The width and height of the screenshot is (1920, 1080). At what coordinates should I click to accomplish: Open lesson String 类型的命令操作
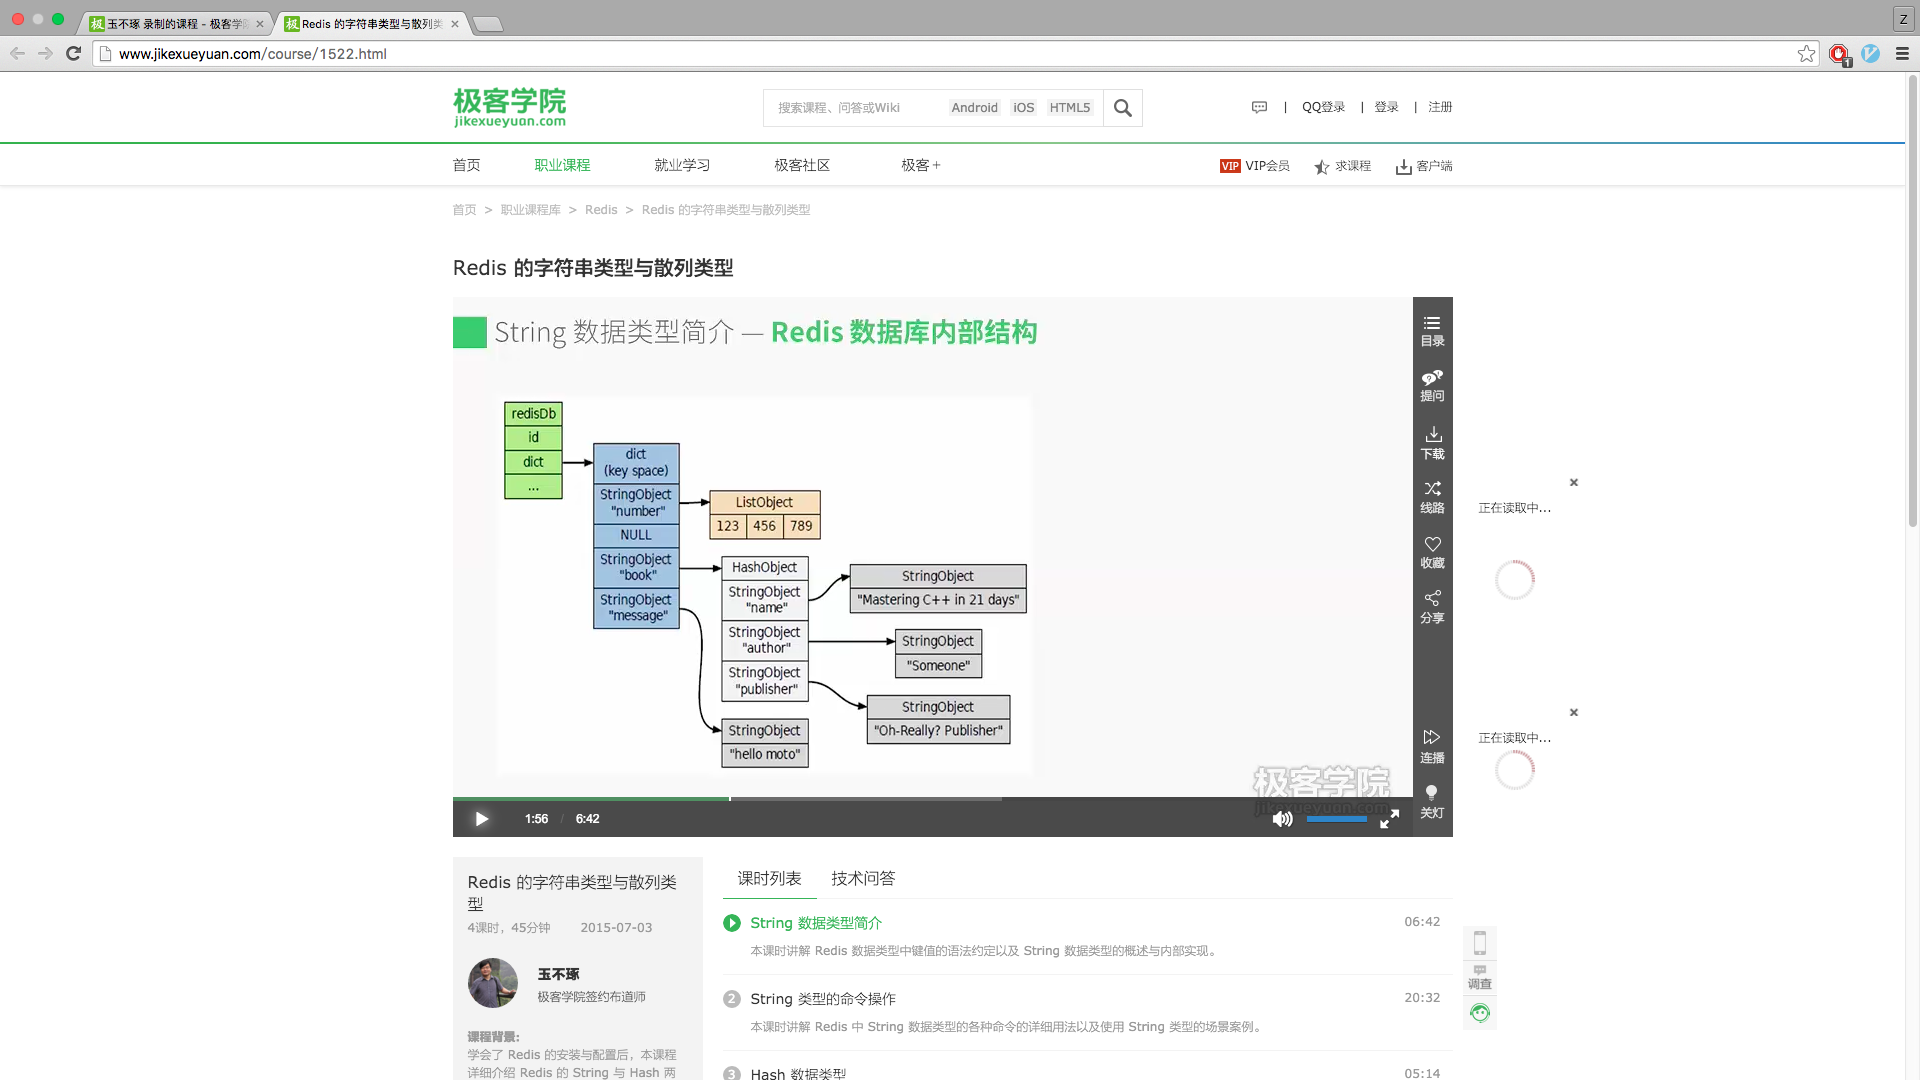(823, 998)
